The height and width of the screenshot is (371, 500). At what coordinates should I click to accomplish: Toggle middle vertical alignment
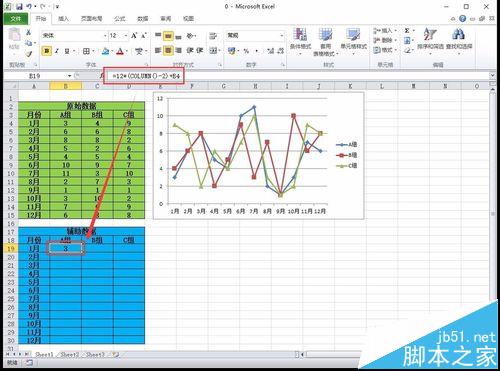pos(168,35)
